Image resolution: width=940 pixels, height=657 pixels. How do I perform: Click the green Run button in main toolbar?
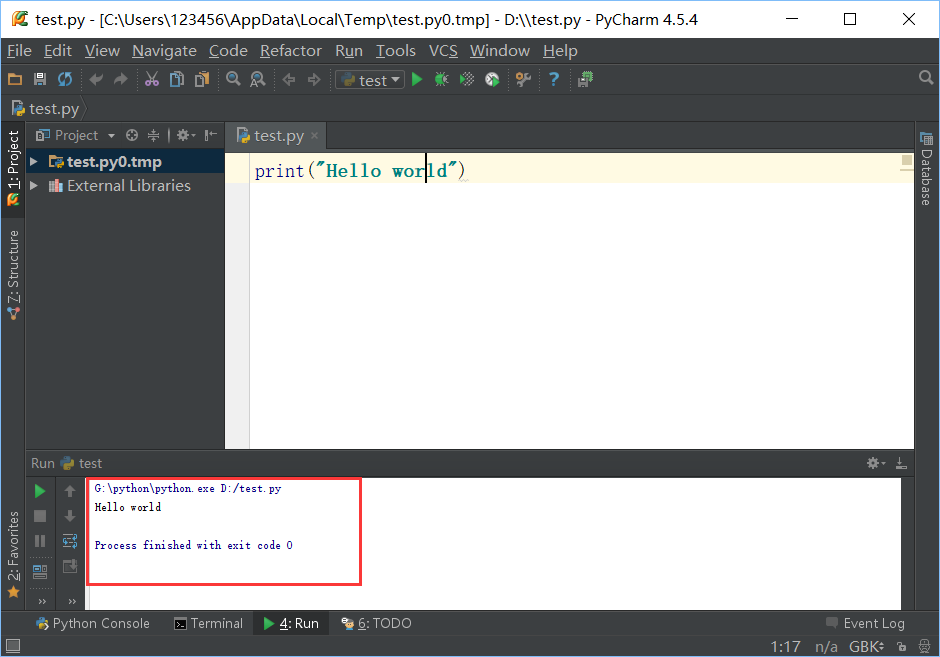[x=417, y=79]
